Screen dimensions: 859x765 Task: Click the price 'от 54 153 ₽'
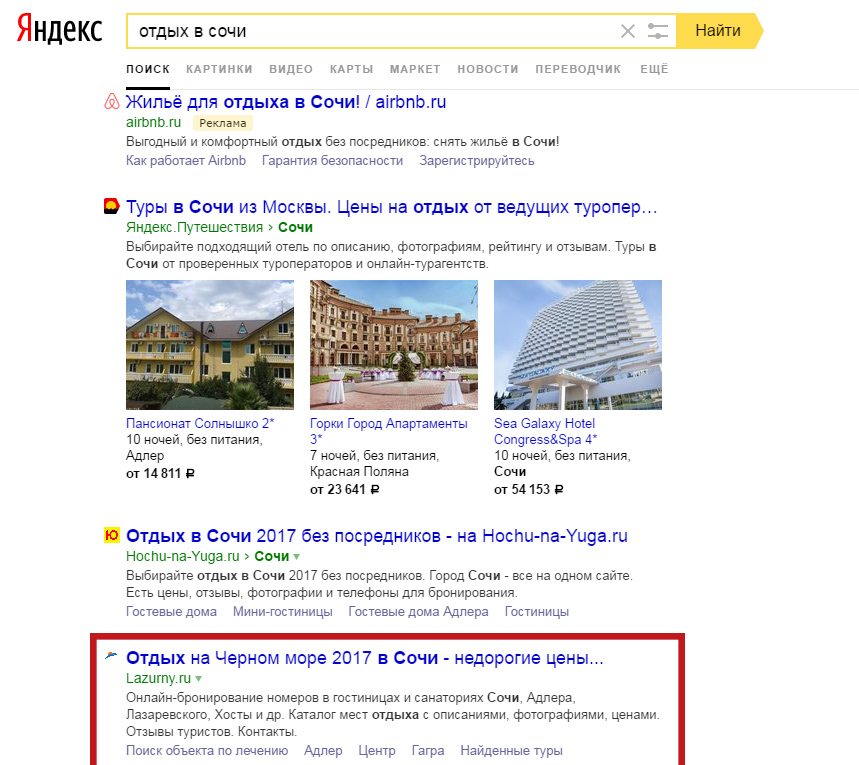529,489
